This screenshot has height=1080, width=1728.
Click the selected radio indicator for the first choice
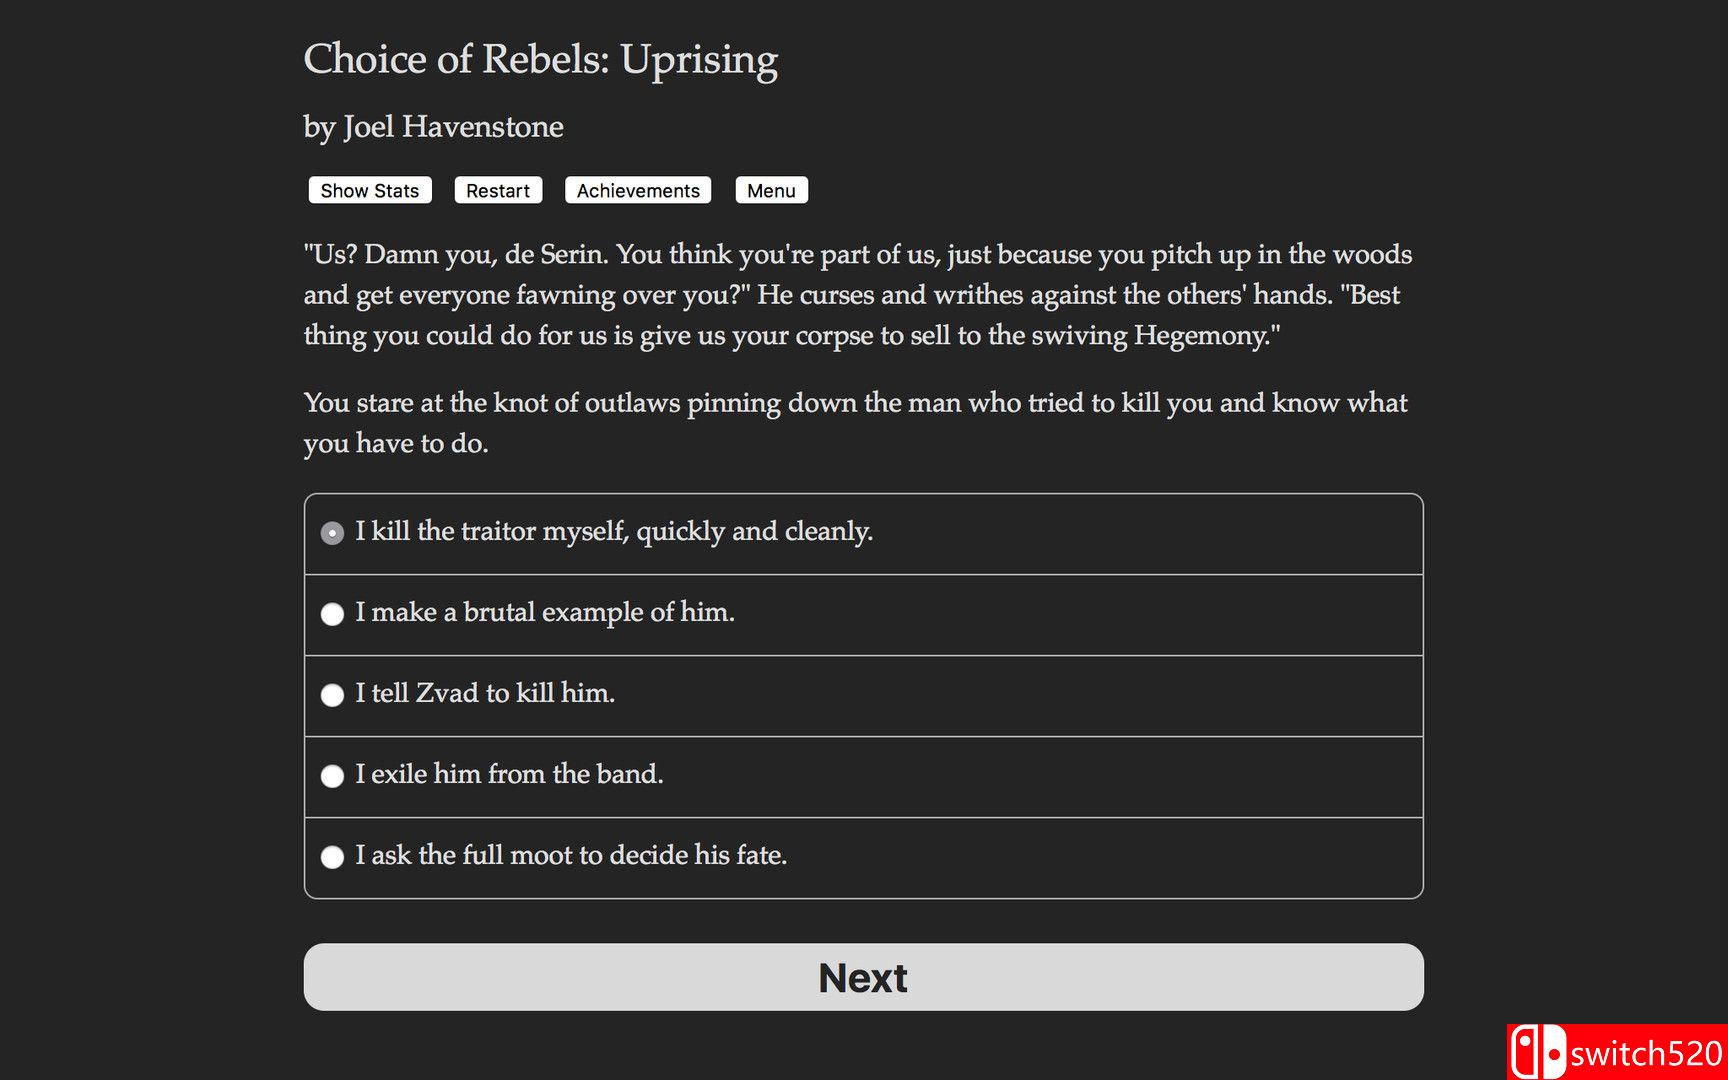tap(332, 533)
